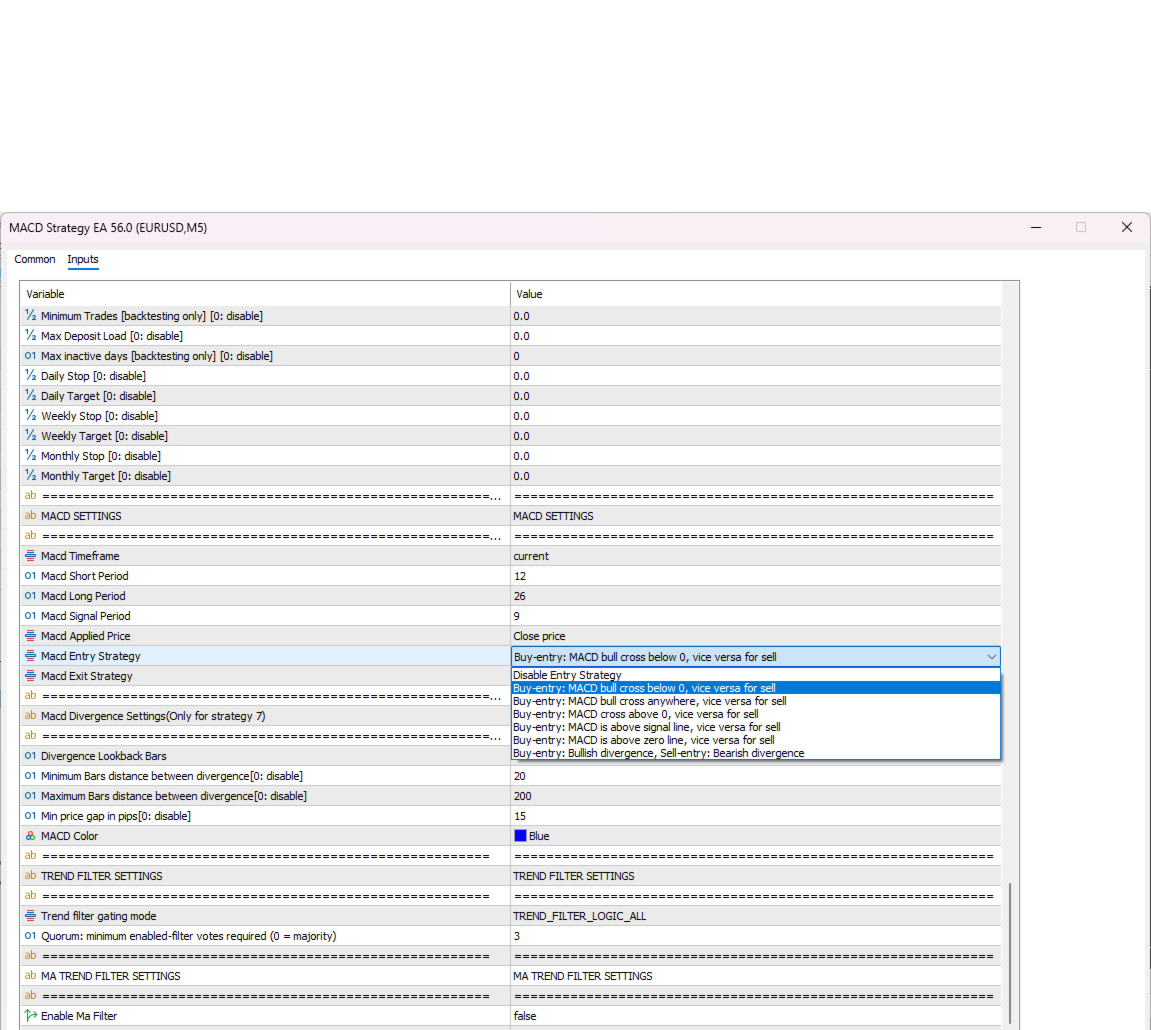1151x1030 pixels.
Task: Edit the Macd Signal Period value 9
Action: 755,616
